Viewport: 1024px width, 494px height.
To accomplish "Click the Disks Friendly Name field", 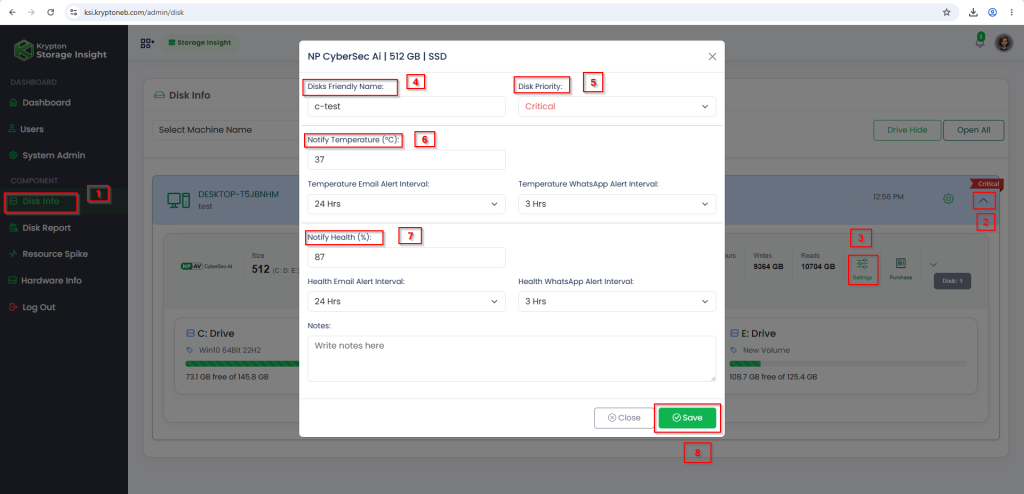I will 406,107.
